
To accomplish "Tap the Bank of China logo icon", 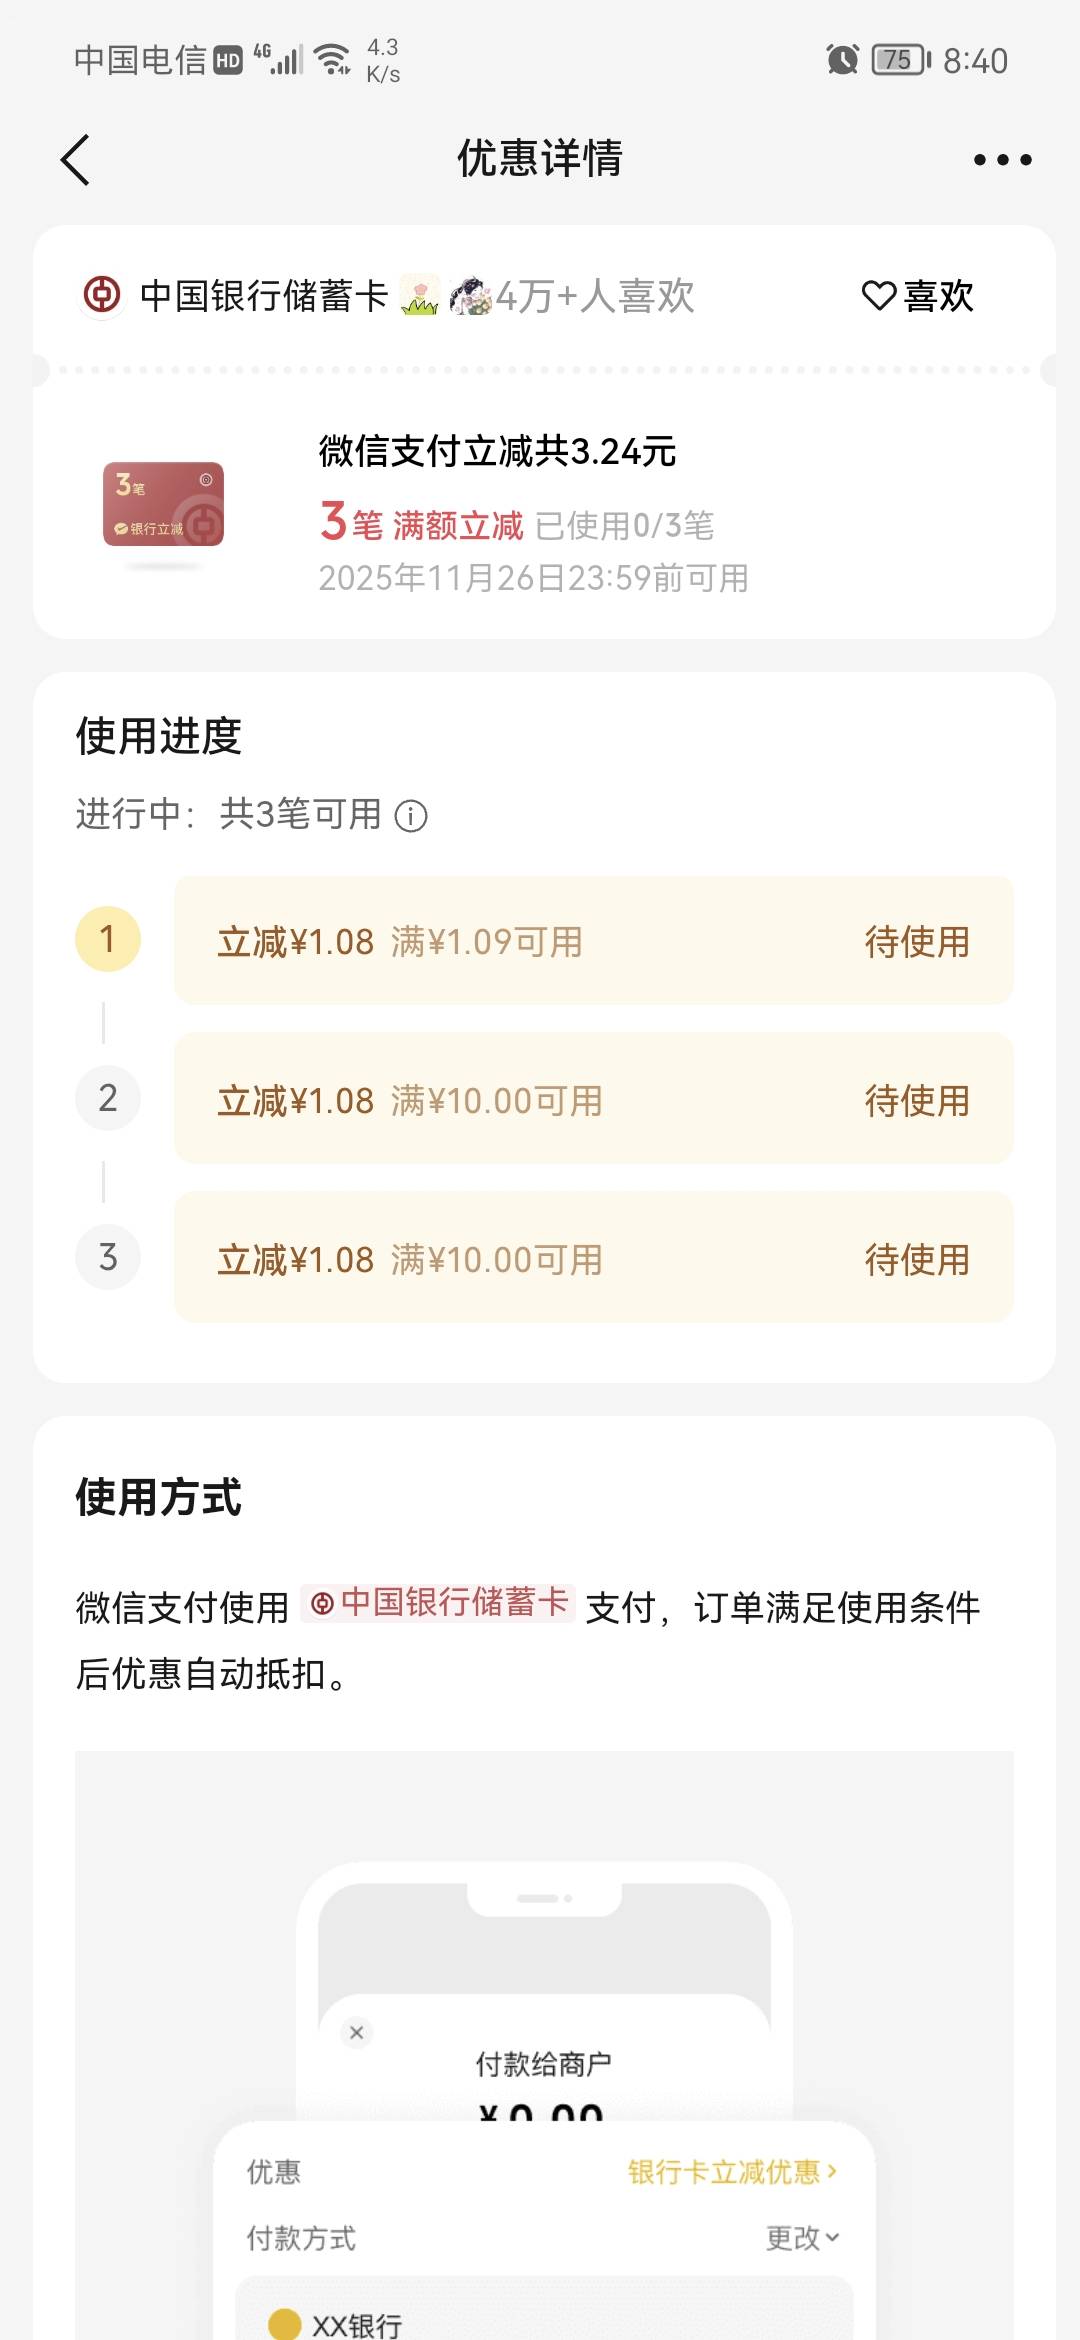I will click(102, 296).
